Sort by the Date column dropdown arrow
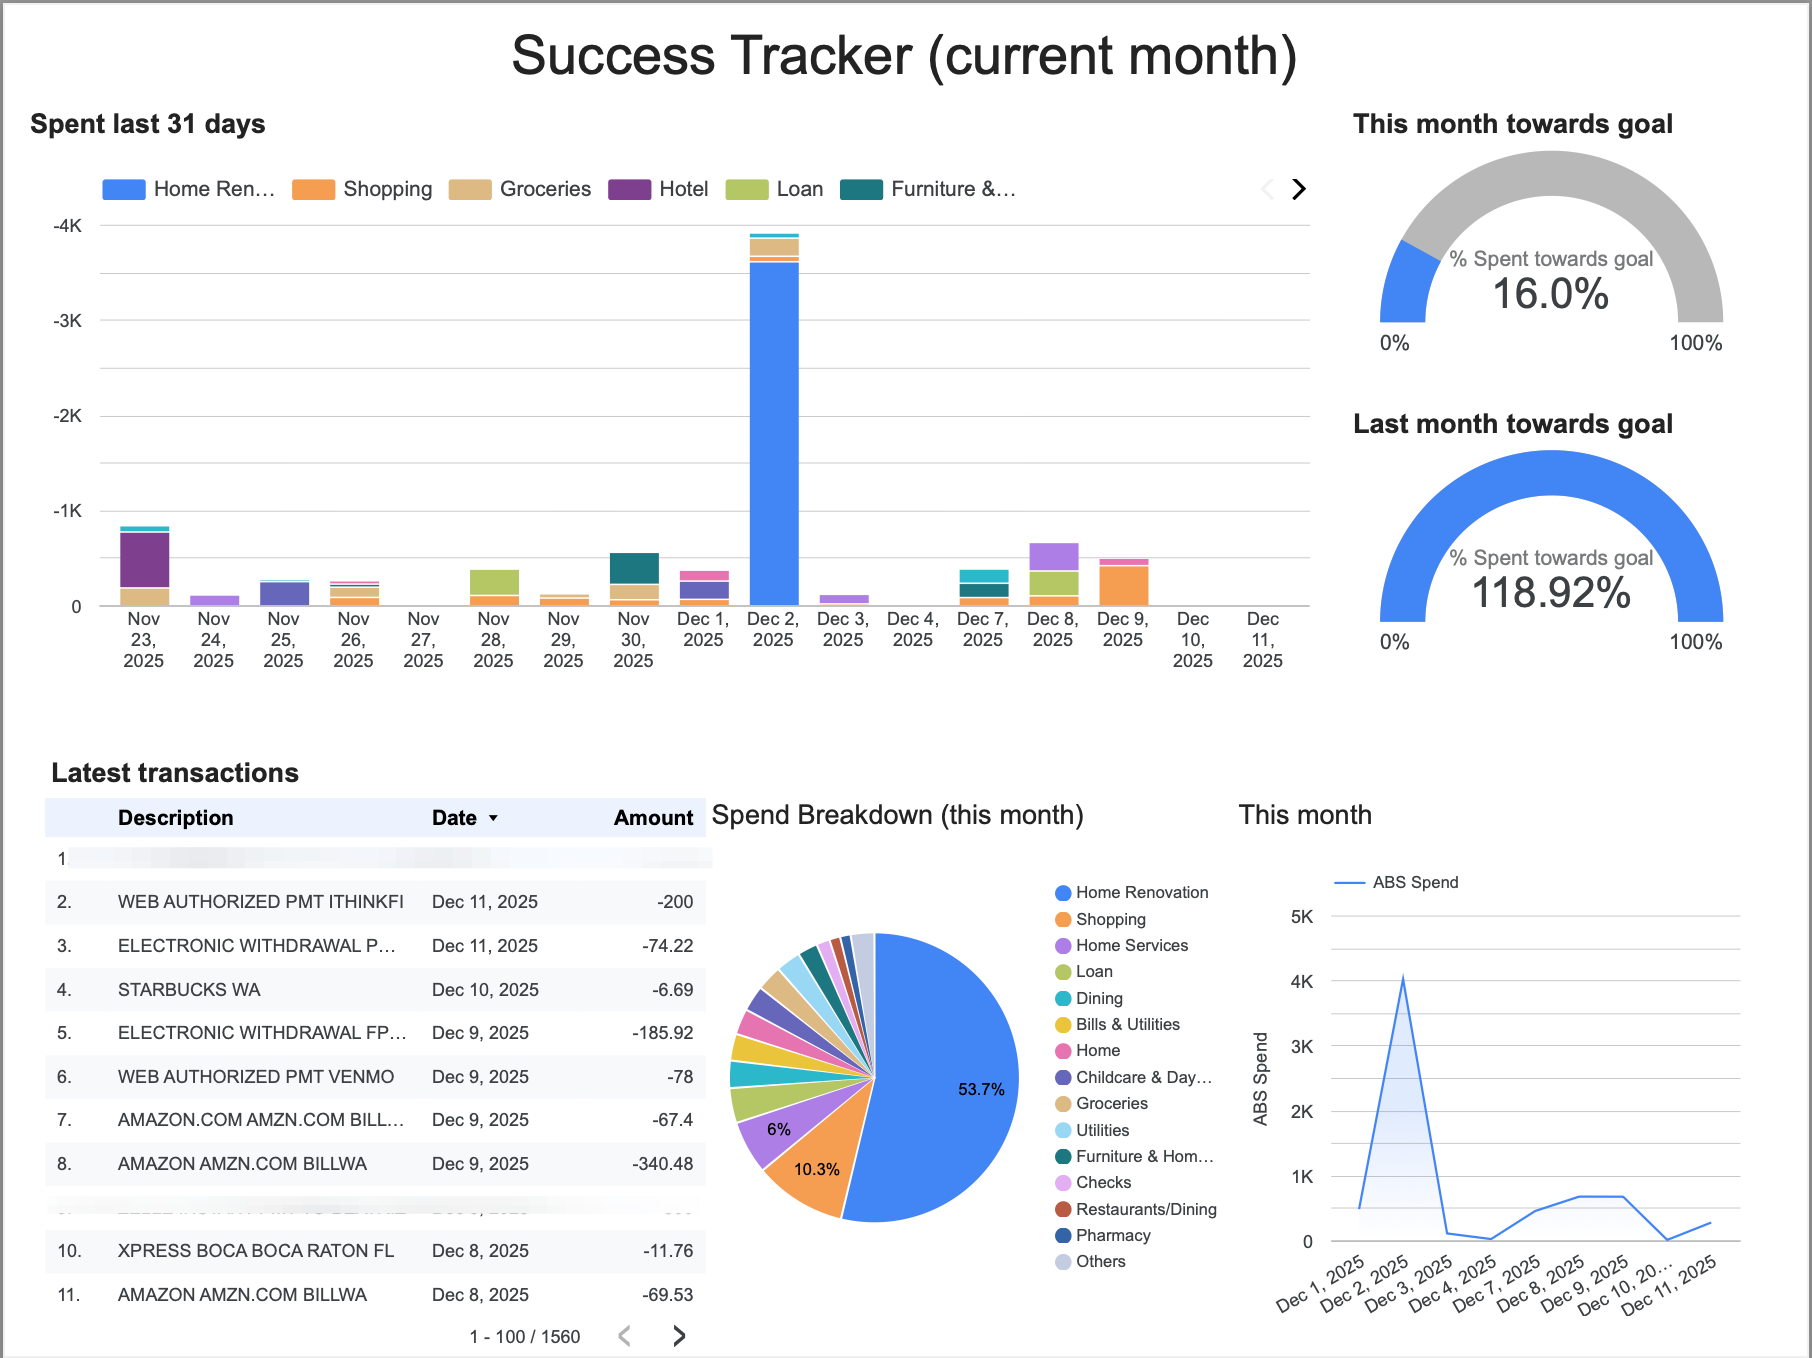 click(493, 818)
